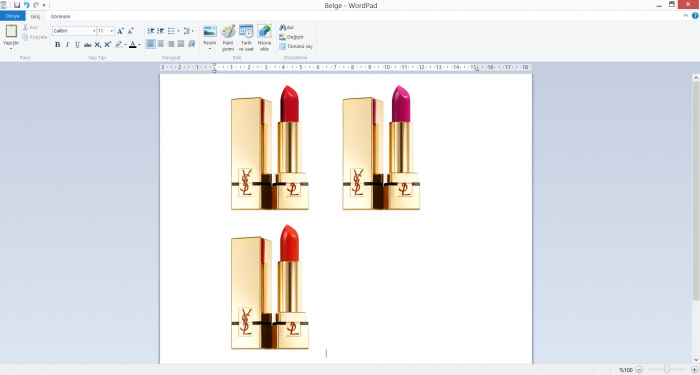
Task: Toggle superscript formatting
Action: tap(108, 44)
